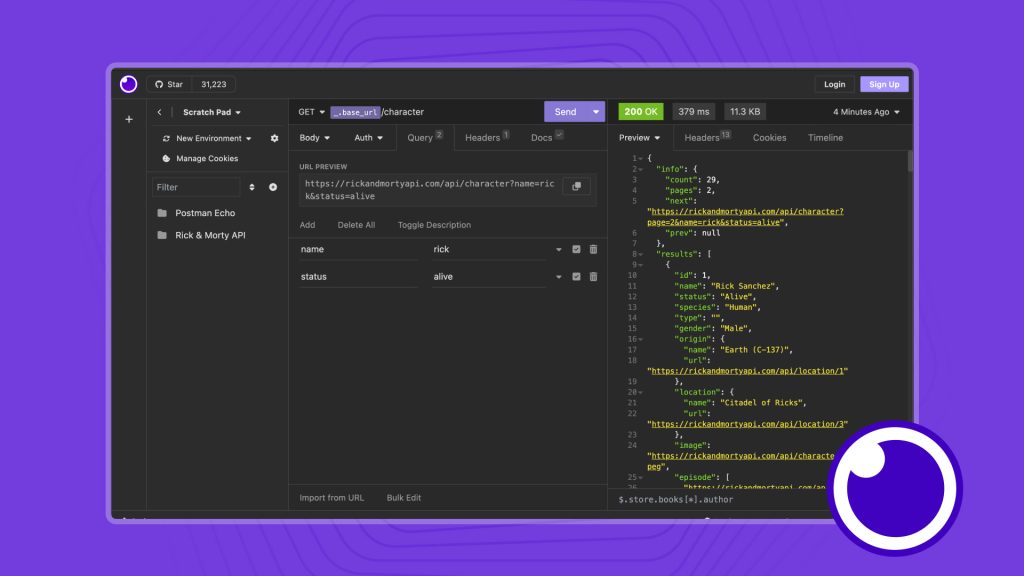This screenshot has width=1024, height=576.
Task: Uncheck the status parameter checkbox
Action: (x=576, y=277)
